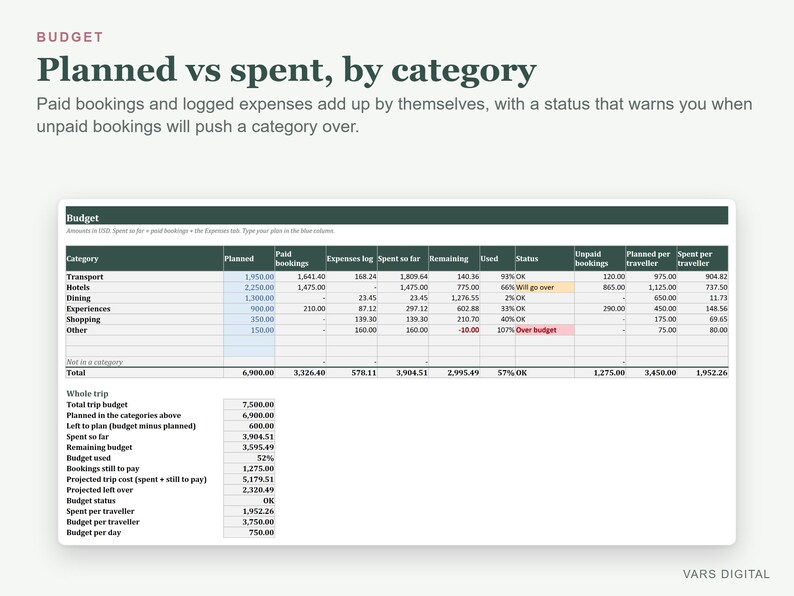The width and height of the screenshot is (794, 596).
Task: Click total paid bookings 3,326.40
Action: [300, 373]
